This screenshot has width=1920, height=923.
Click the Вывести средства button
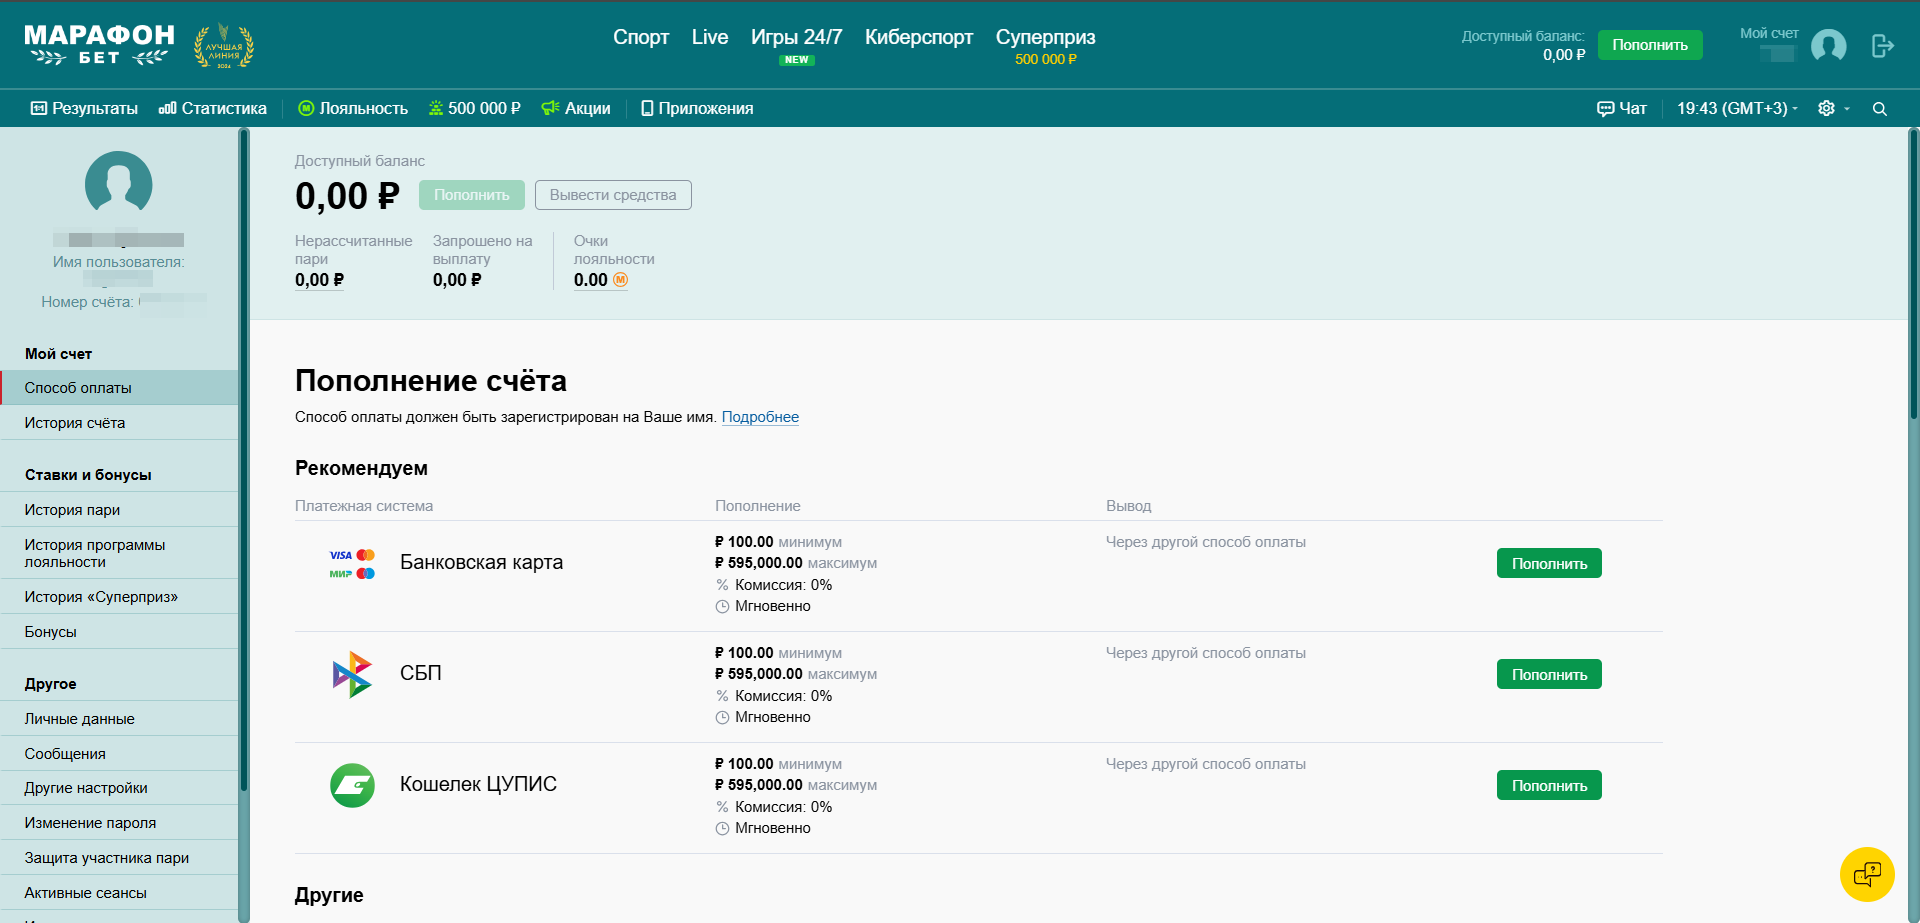pyautogui.click(x=613, y=195)
